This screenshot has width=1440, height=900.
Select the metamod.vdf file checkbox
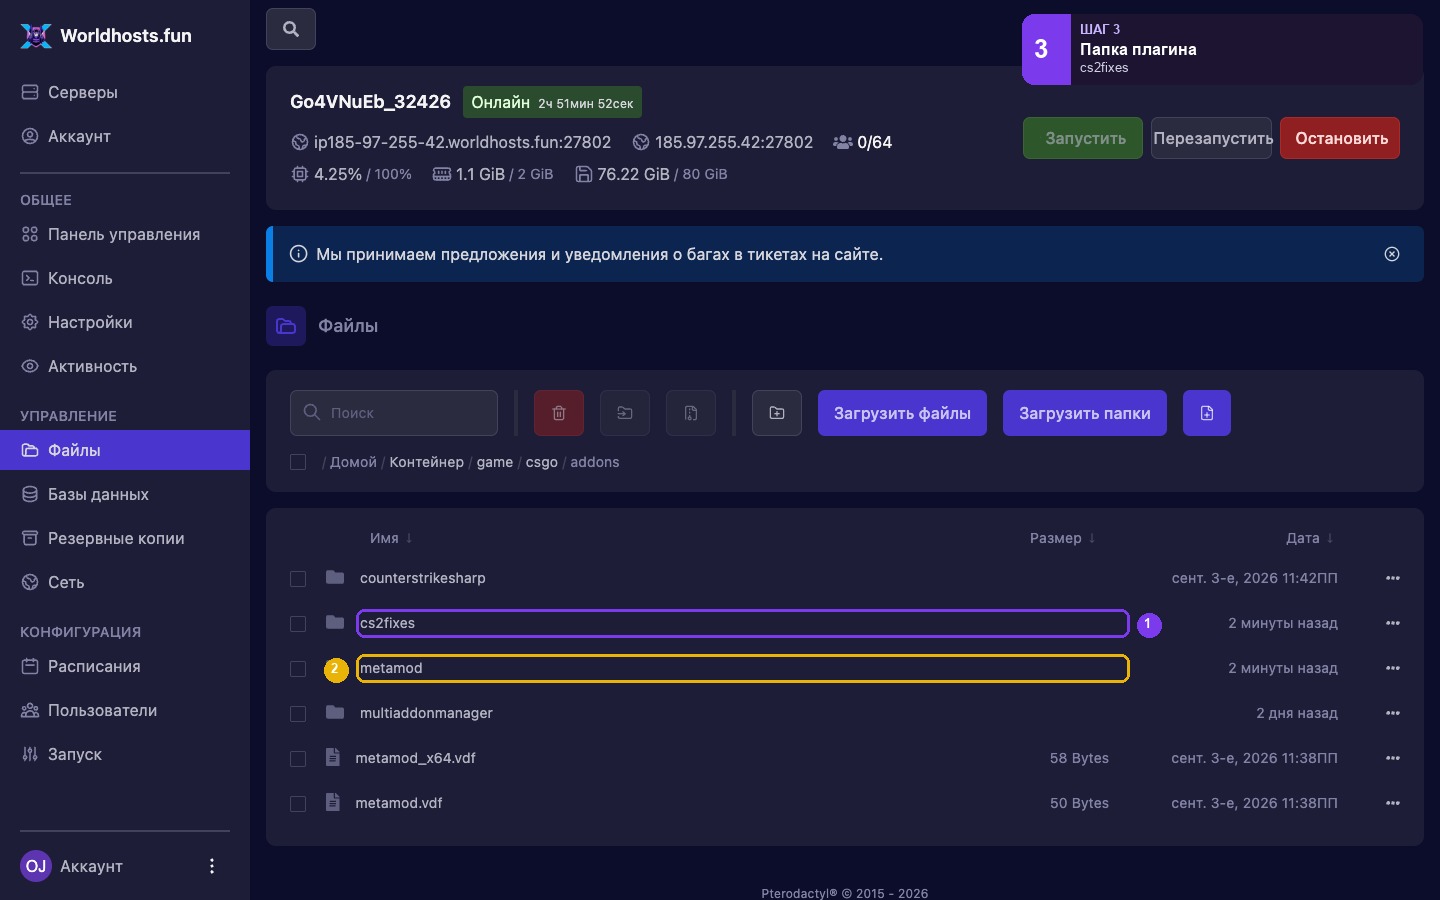point(298,804)
